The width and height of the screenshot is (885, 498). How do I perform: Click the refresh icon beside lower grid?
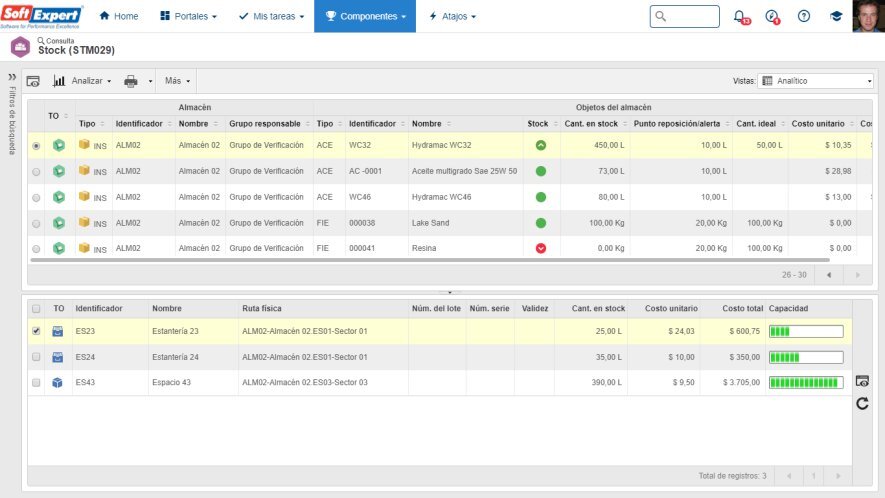click(862, 403)
